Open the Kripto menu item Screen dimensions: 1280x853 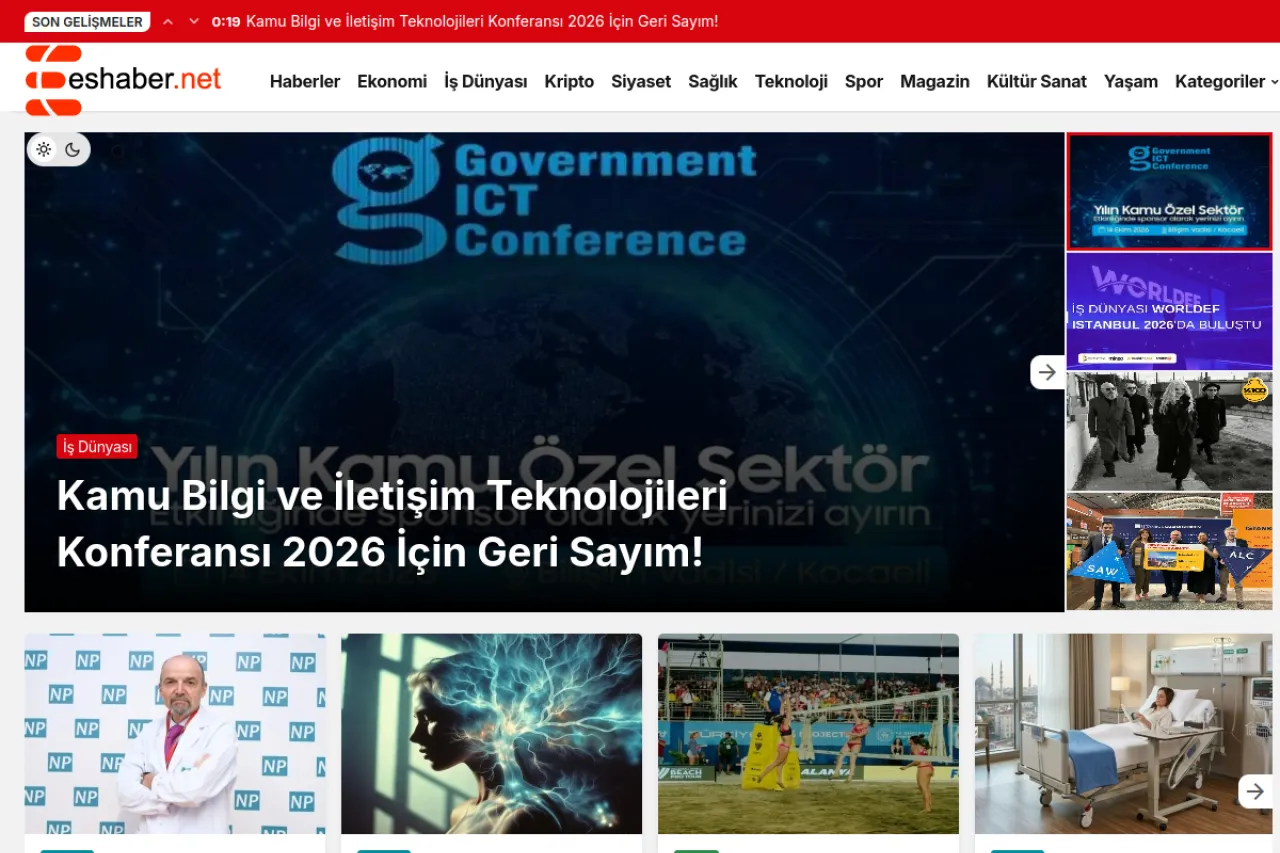569,82
